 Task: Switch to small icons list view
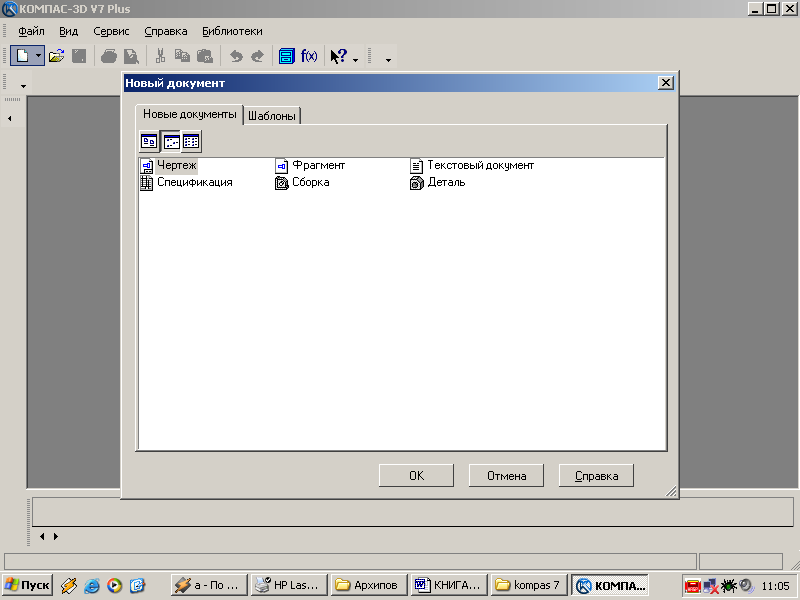[x=171, y=141]
